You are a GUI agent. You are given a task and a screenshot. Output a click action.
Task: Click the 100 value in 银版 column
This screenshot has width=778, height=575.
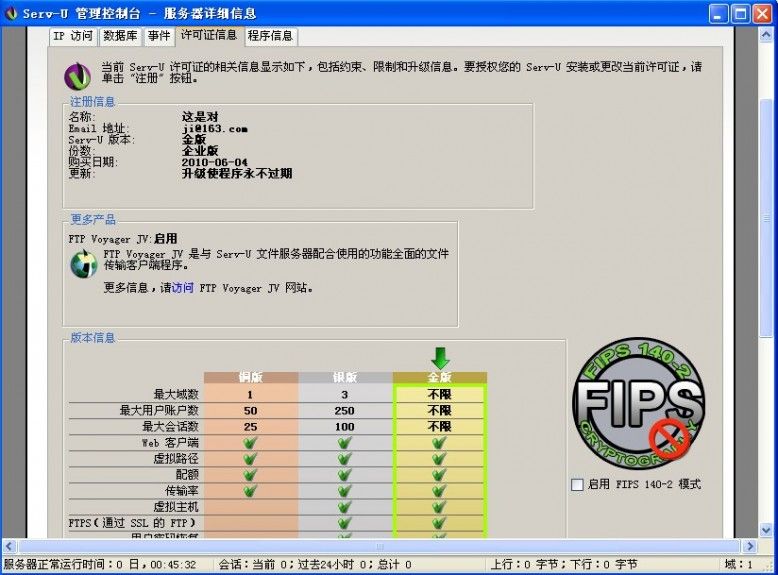345,427
